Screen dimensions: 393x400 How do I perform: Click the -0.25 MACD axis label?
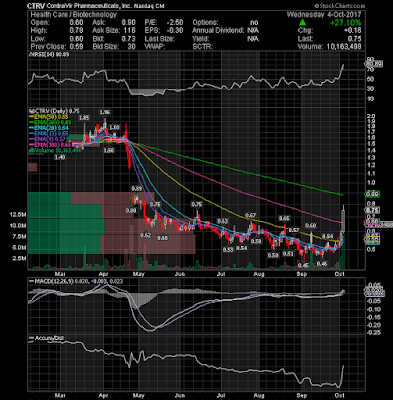coord(375,333)
